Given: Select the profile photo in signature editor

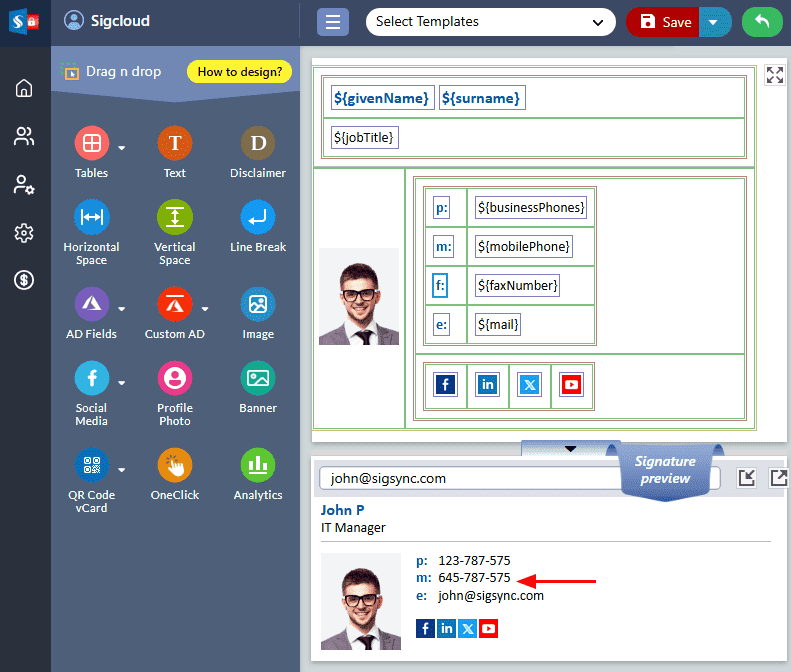Looking at the screenshot, I should tap(359, 297).
